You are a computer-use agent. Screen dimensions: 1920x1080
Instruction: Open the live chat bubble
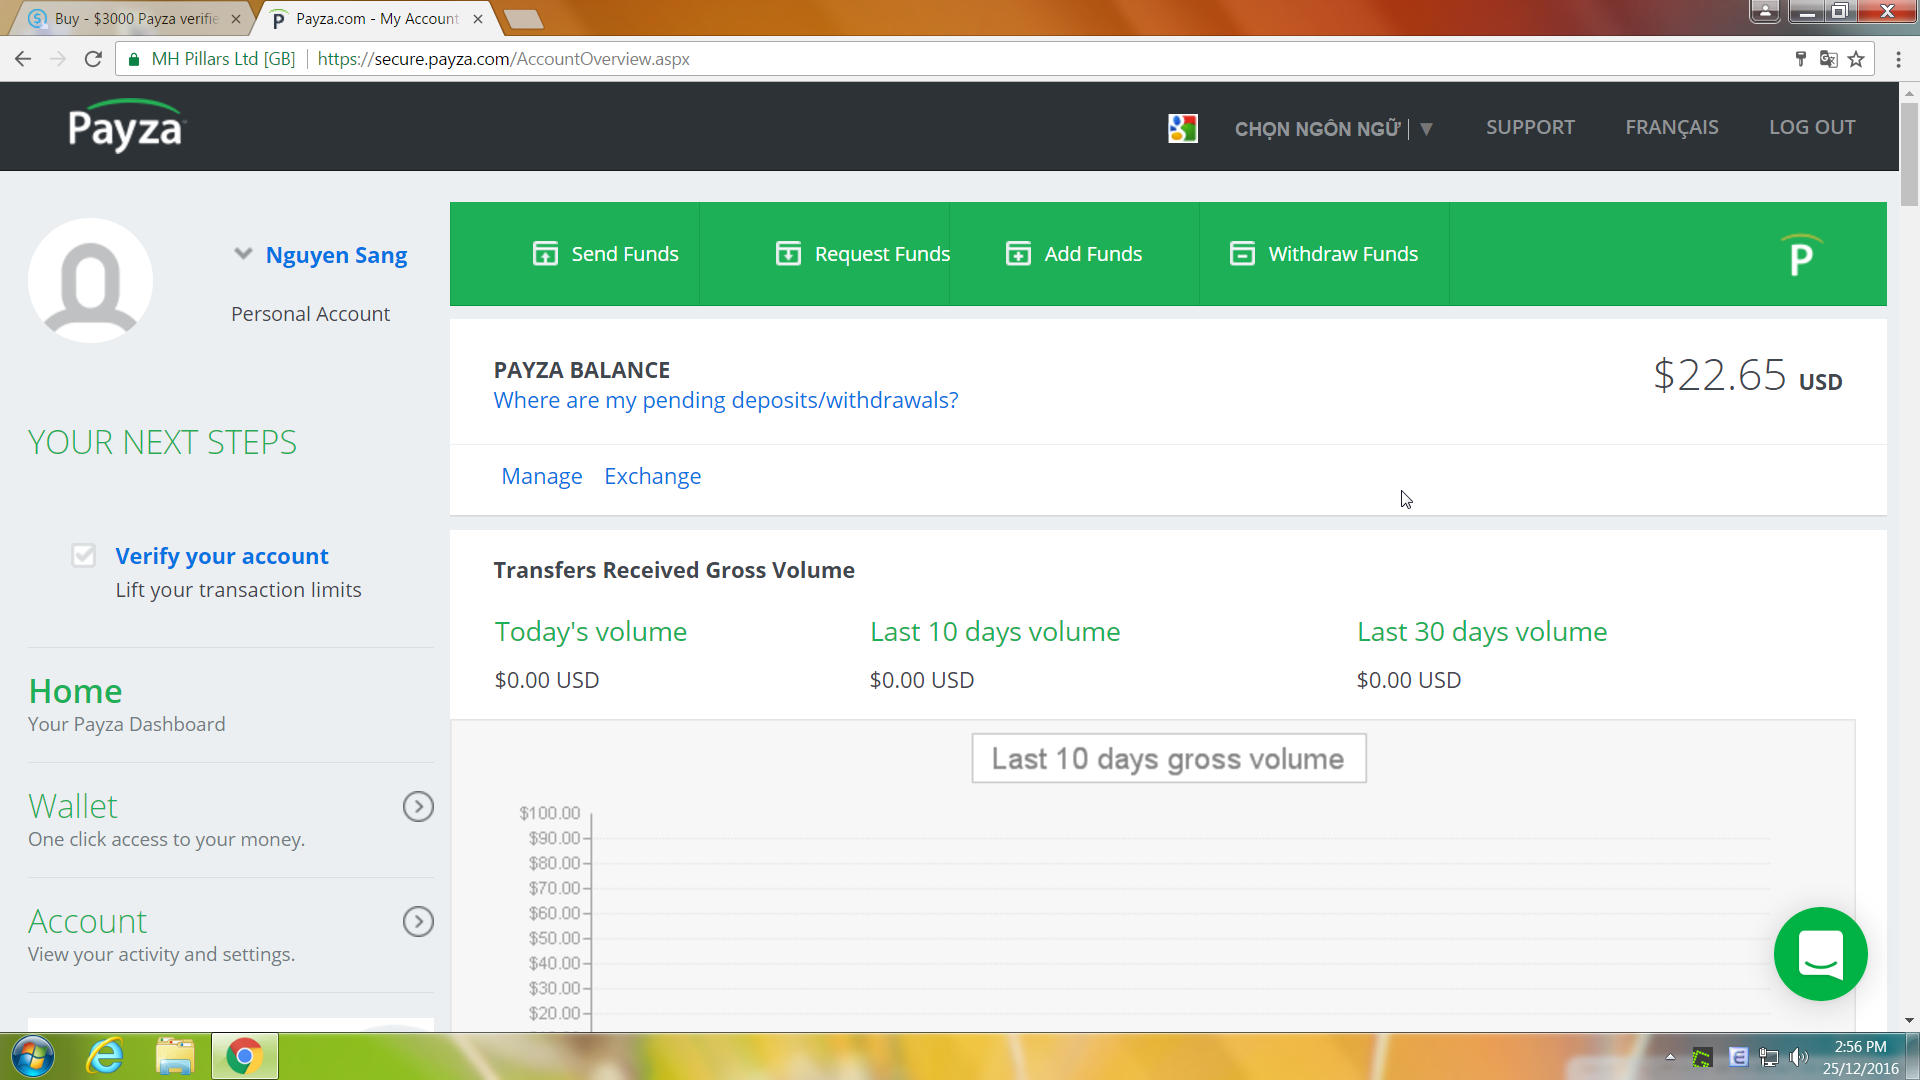1820,954
